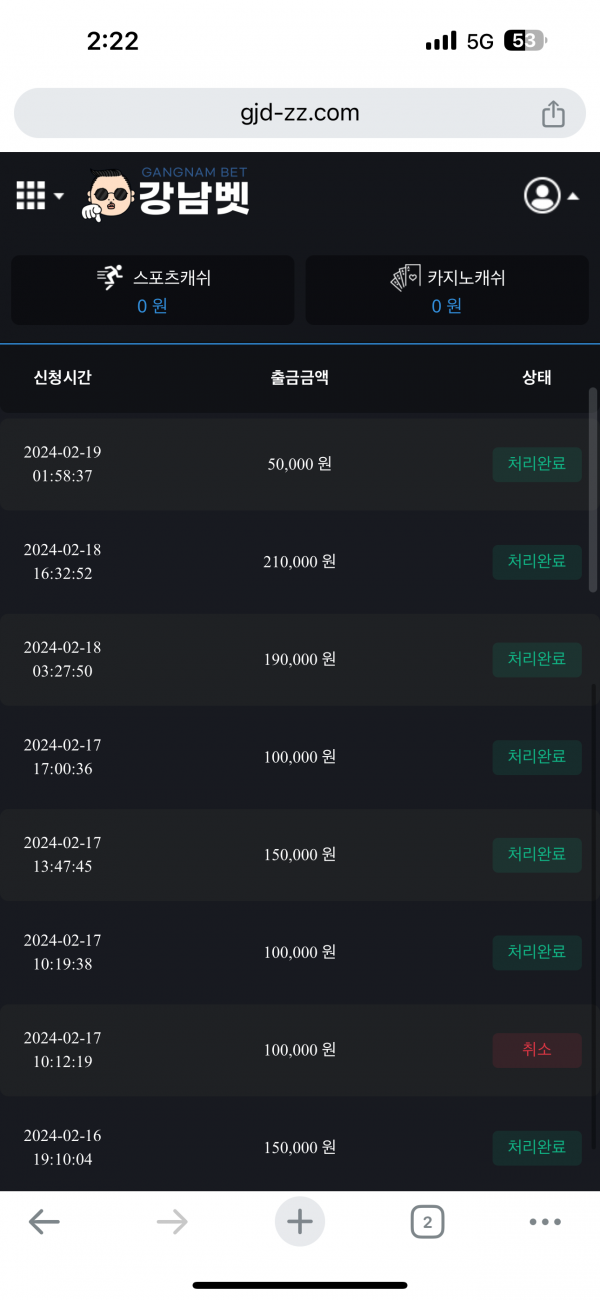Go back with the browser back arrow

click(x=44, y=1221)
